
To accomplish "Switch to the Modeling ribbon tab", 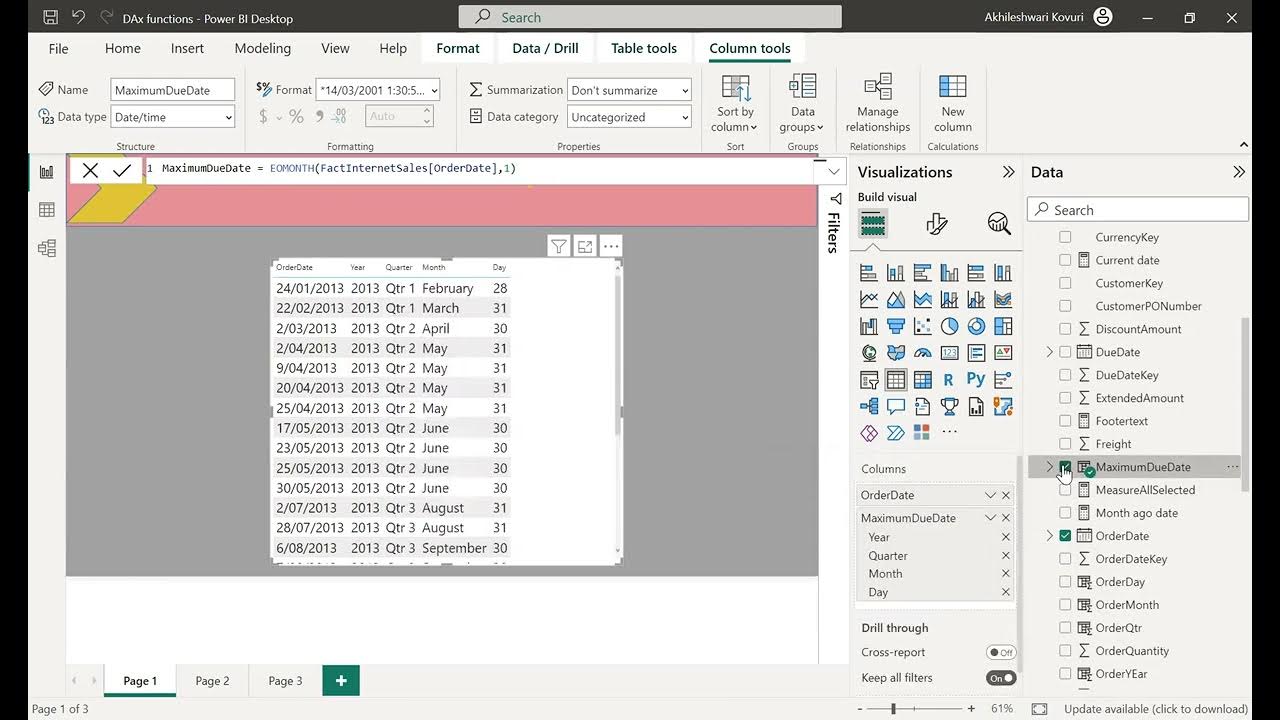I will [263, 48].
